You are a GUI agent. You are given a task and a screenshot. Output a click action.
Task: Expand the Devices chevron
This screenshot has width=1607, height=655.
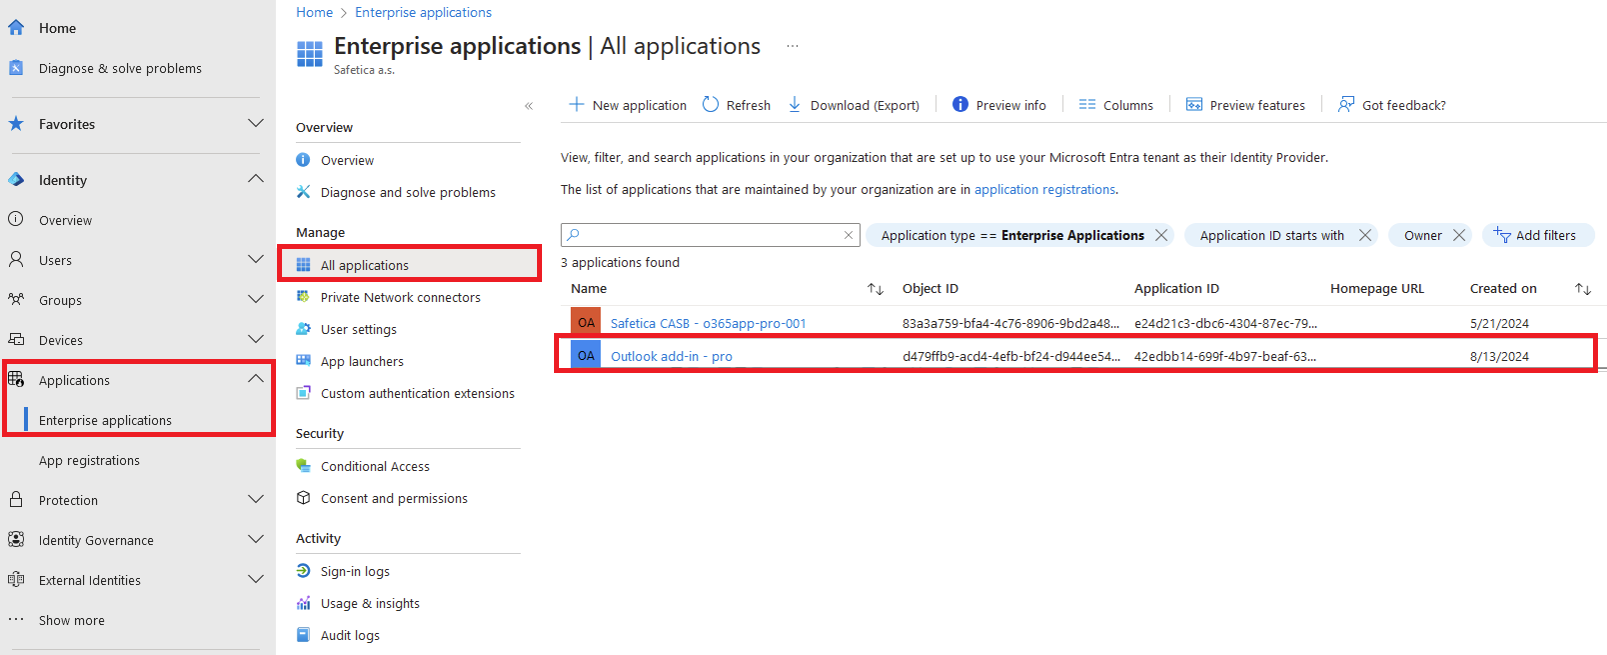coord(256,339)
